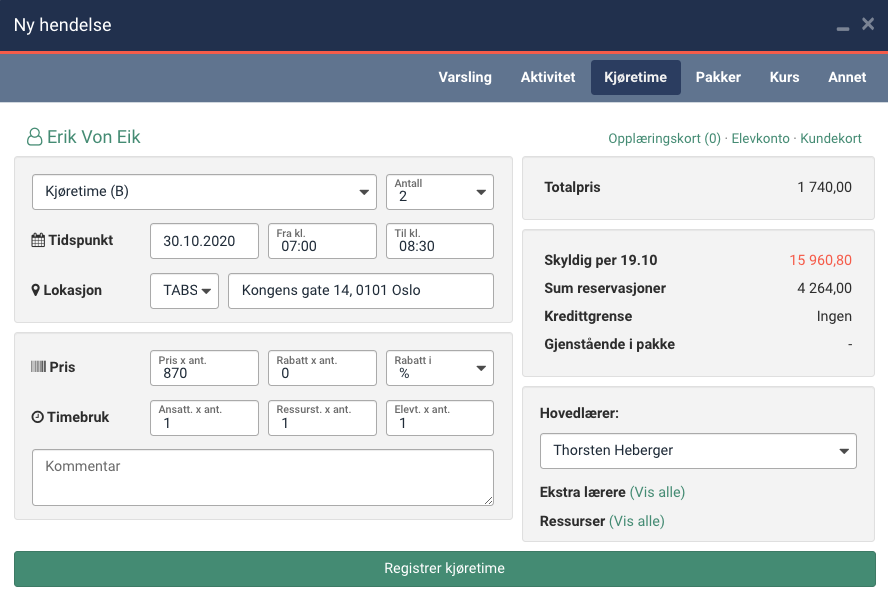Click the date field showing 30.10.2020
The width and height of the screenshot is (888, 592).
coord(204,241)
